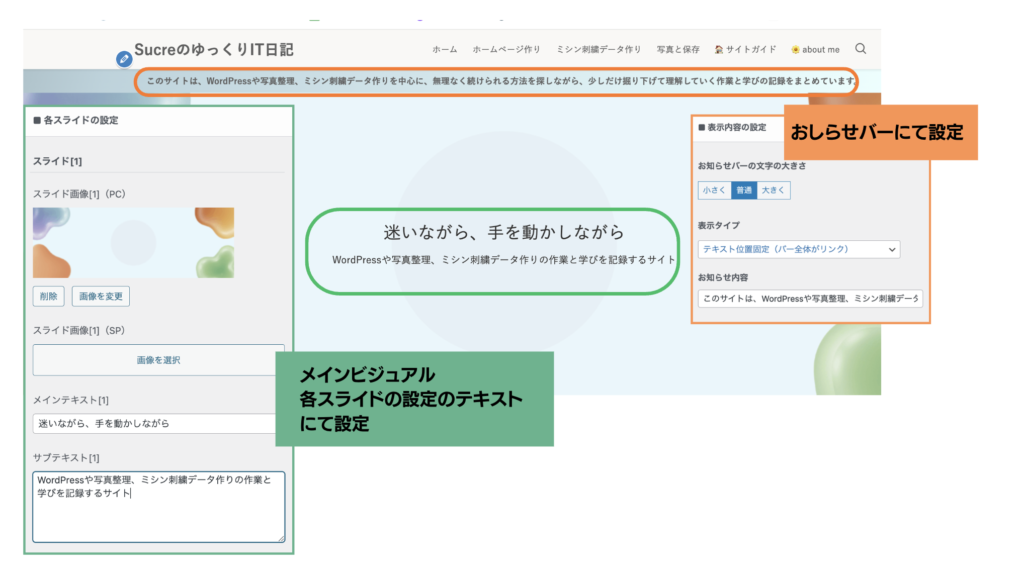Navigate to 写真と保存 menu item
This screenshot has height=583, width=1024.
(x=677, y=50)
